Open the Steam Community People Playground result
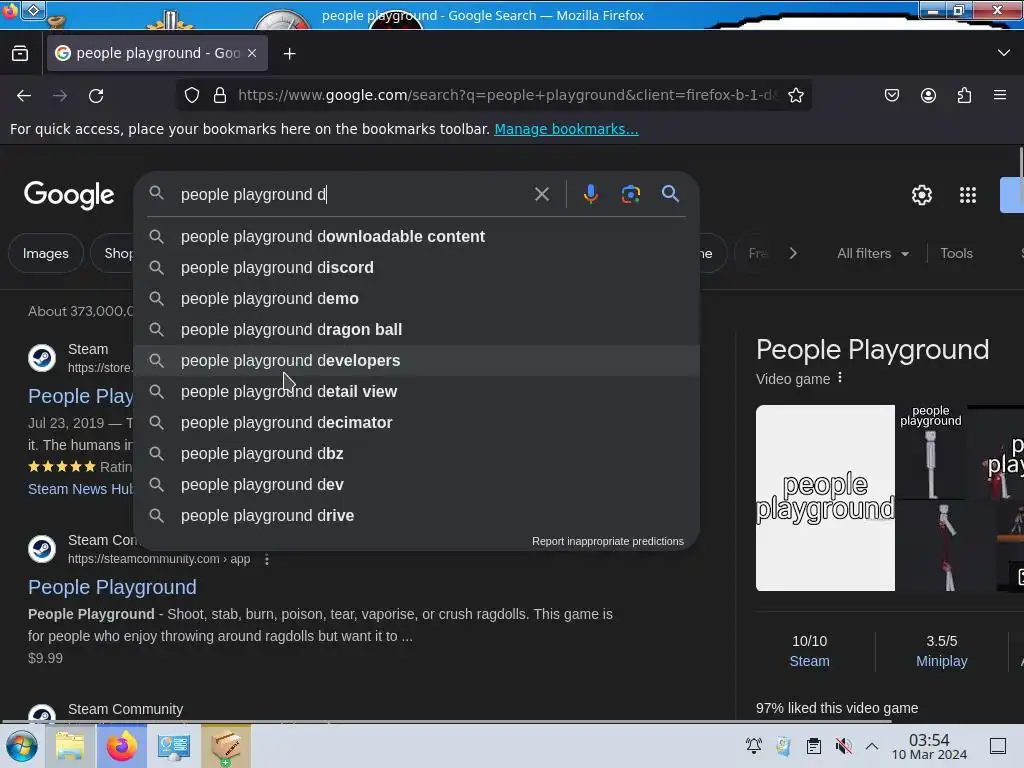The width and height of the screenshot is (1024, 768). pyautogui.click(x=112, y=587)
